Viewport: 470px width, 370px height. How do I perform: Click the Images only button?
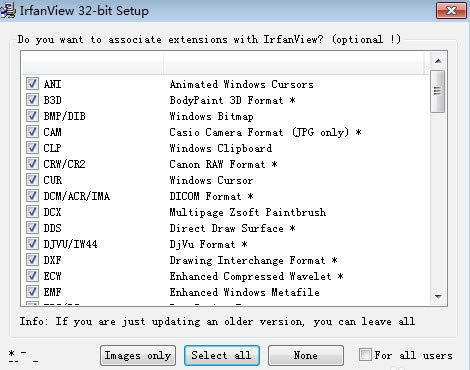pos(138,355)
